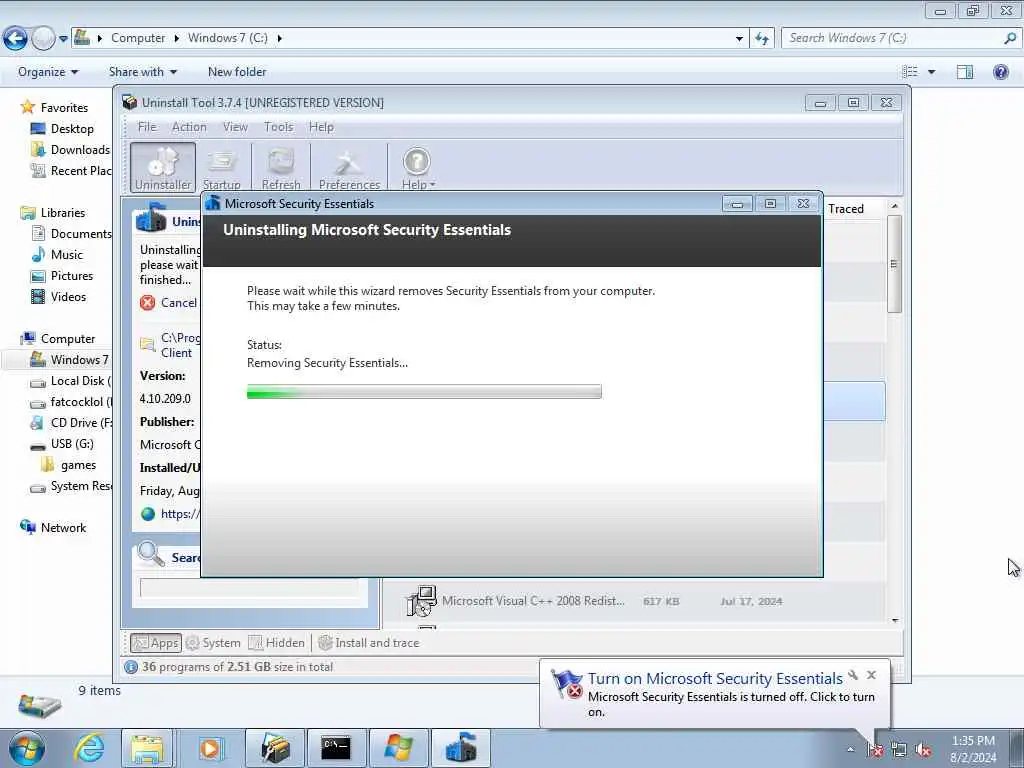Open Windows Media Player from taskbar
The image size is (1024, 768).
coord(210,748)
